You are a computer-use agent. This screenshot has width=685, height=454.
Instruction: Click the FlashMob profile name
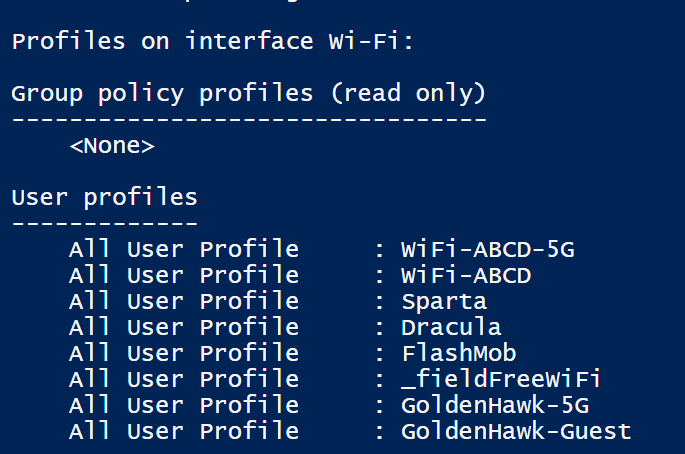pyautogui.click(x=459, y=353)
